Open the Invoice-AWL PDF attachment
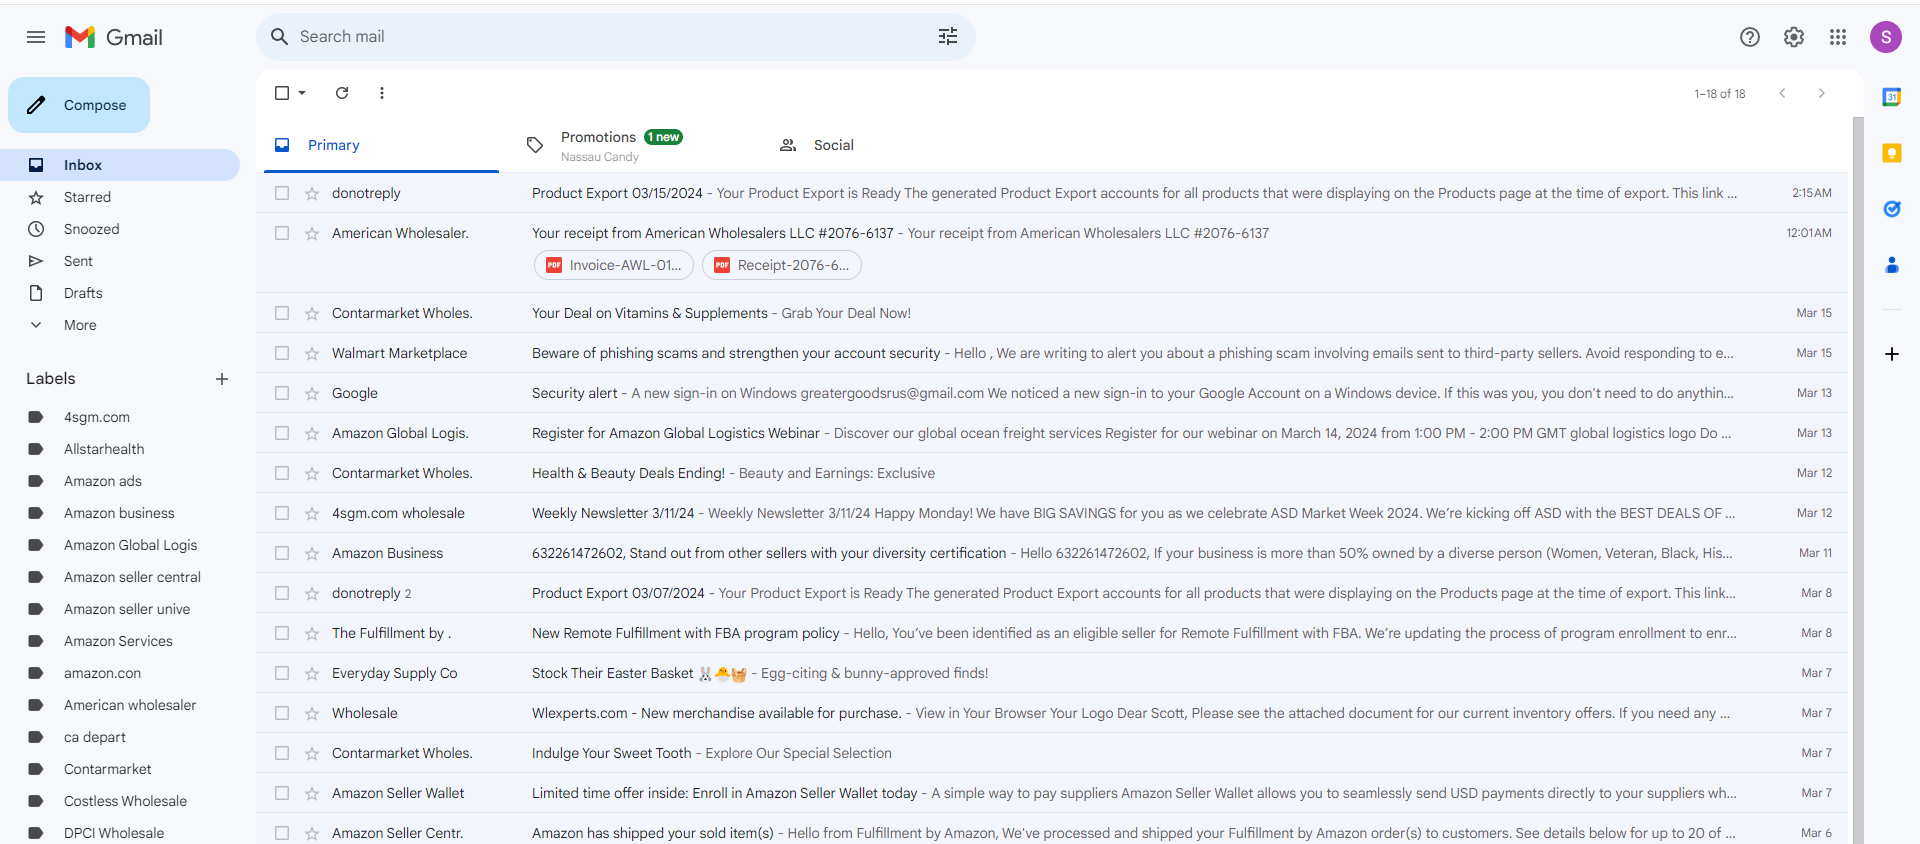 tap(614, 265)
